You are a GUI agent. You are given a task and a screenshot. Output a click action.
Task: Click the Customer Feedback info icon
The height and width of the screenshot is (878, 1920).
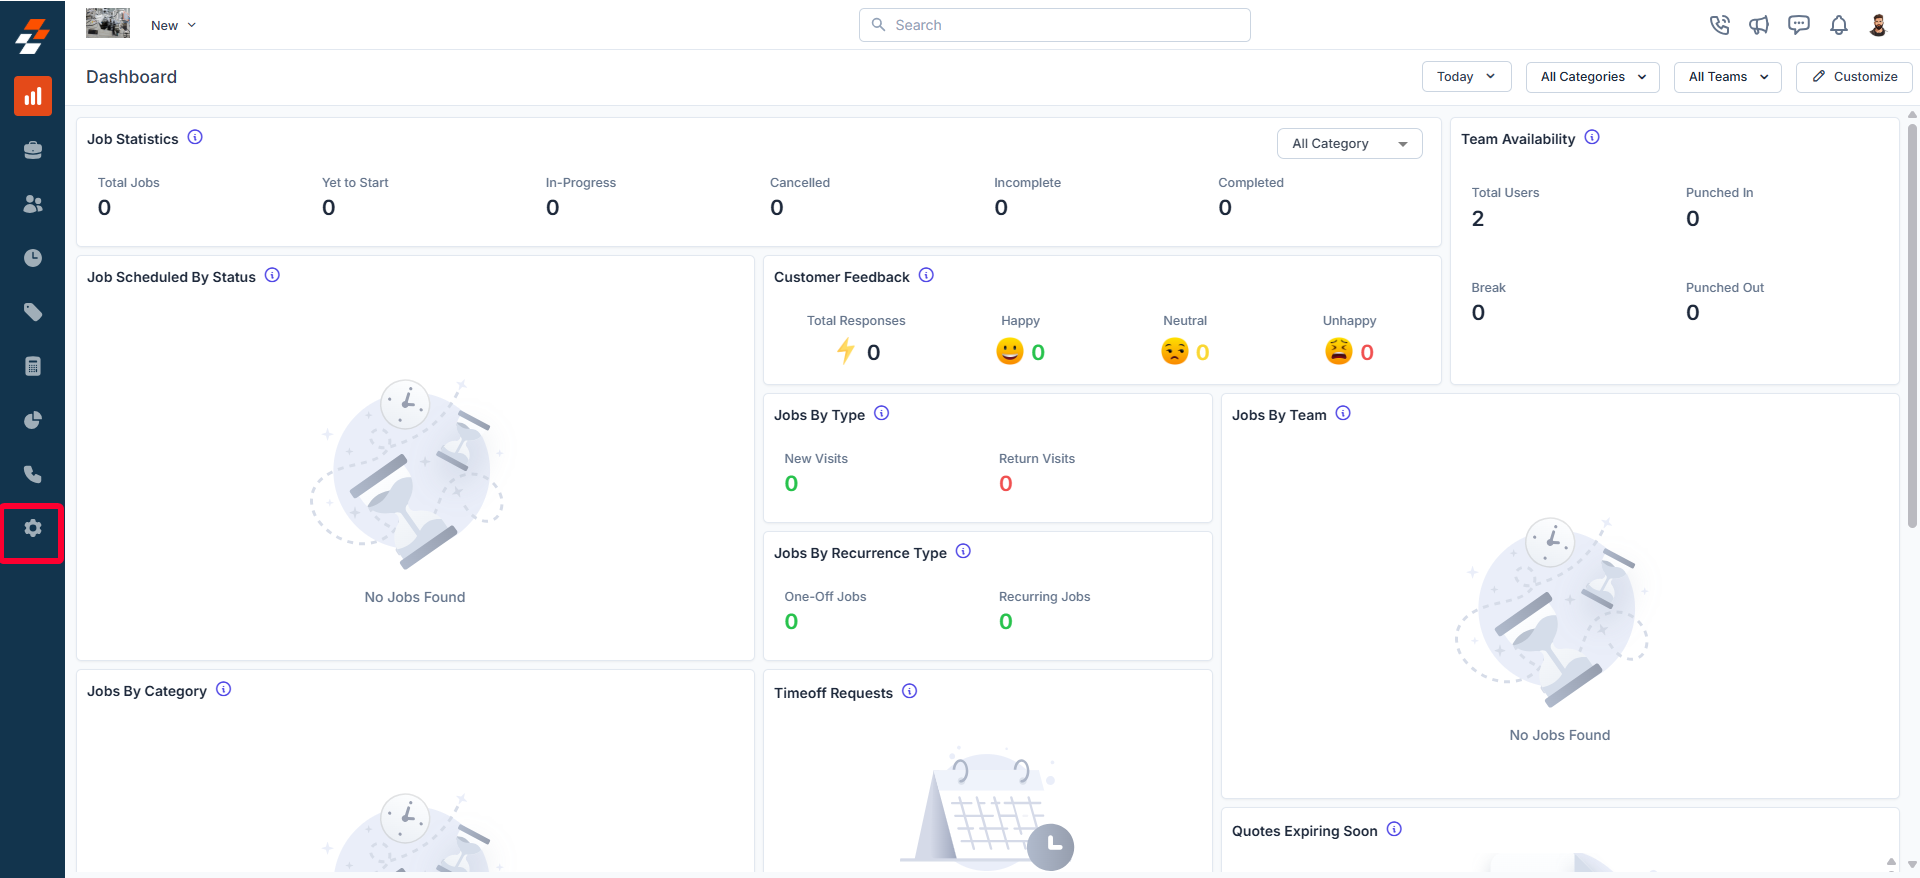click(x=926, y=275)
